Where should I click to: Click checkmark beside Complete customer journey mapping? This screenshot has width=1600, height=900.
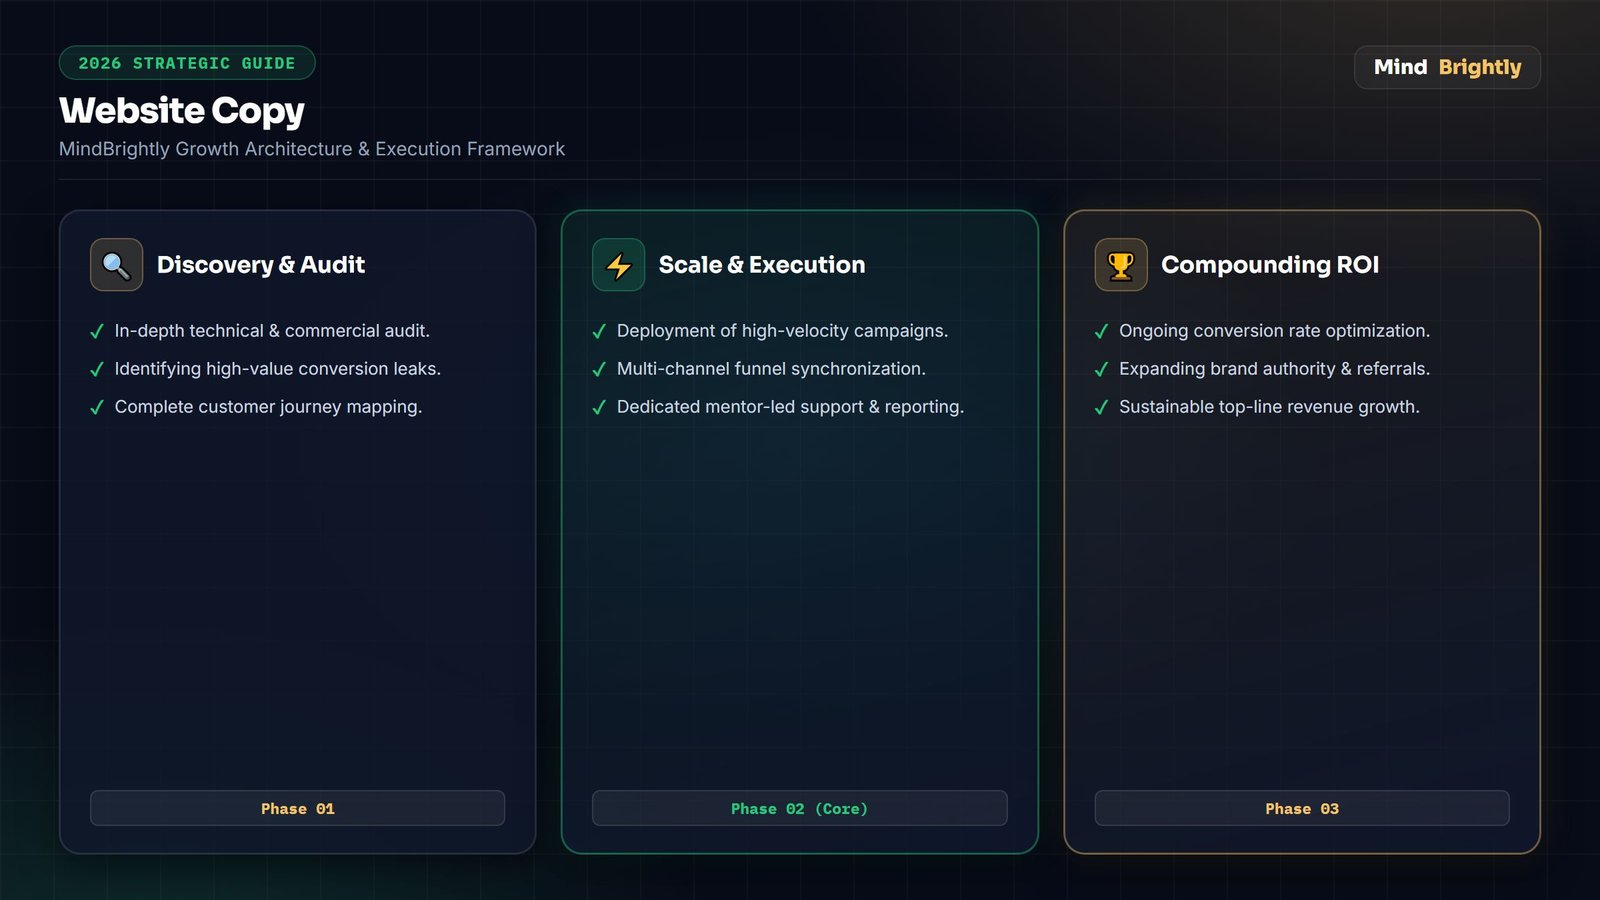click(97, 407)
